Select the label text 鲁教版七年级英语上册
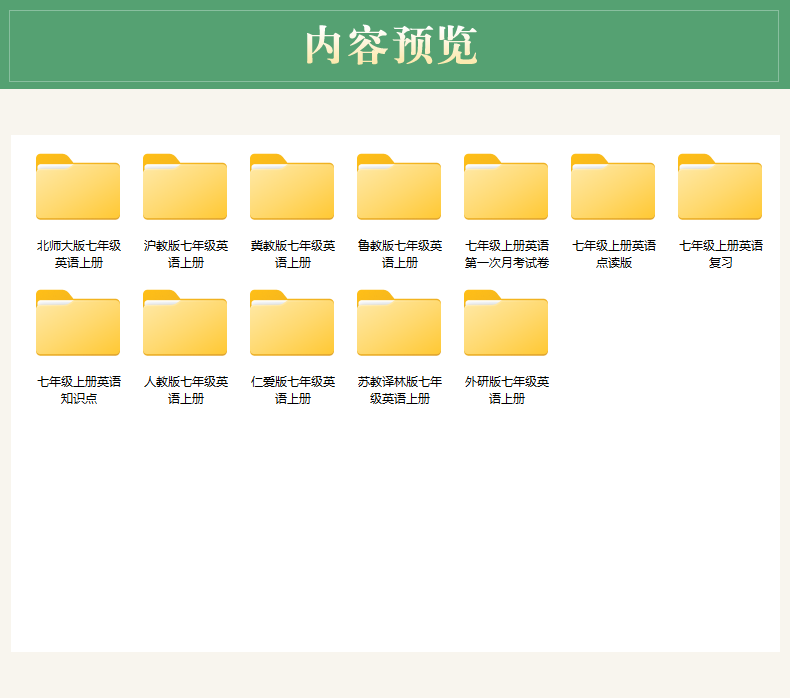Image resolution: width=790 pixels, height=698 pixels. [400, 254]
